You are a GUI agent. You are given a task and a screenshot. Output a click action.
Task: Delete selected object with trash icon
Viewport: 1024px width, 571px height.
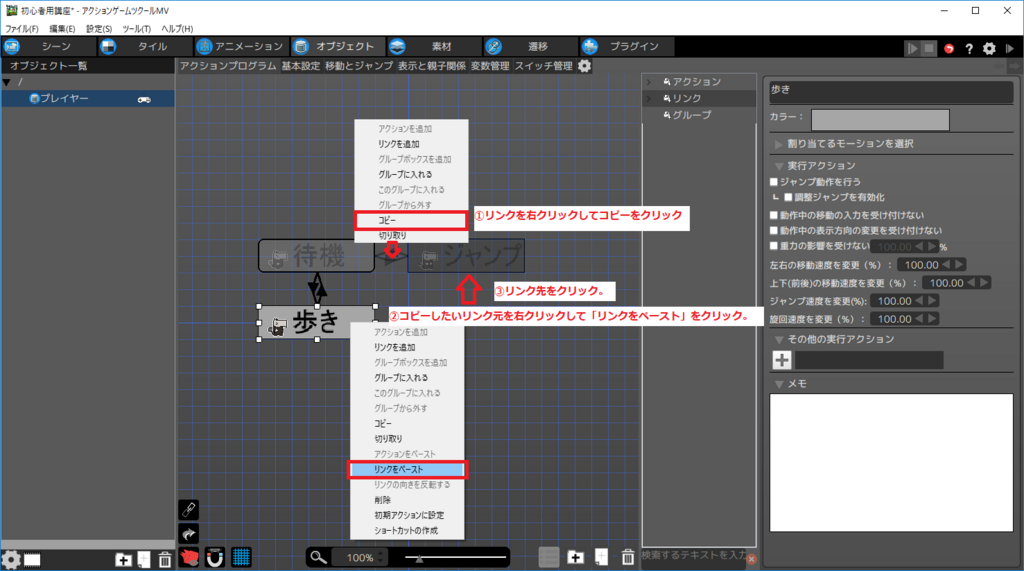point(165,559)
